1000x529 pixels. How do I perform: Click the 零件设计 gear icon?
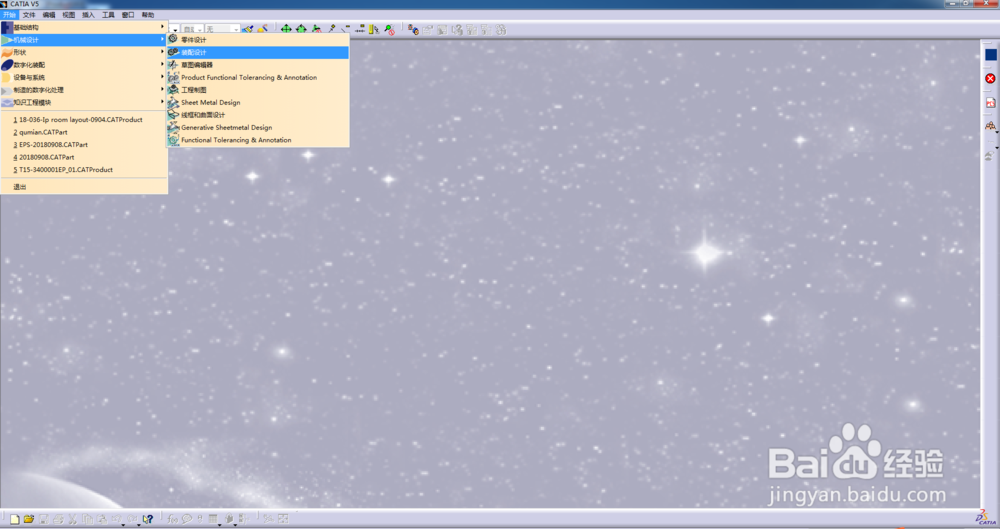173,39
